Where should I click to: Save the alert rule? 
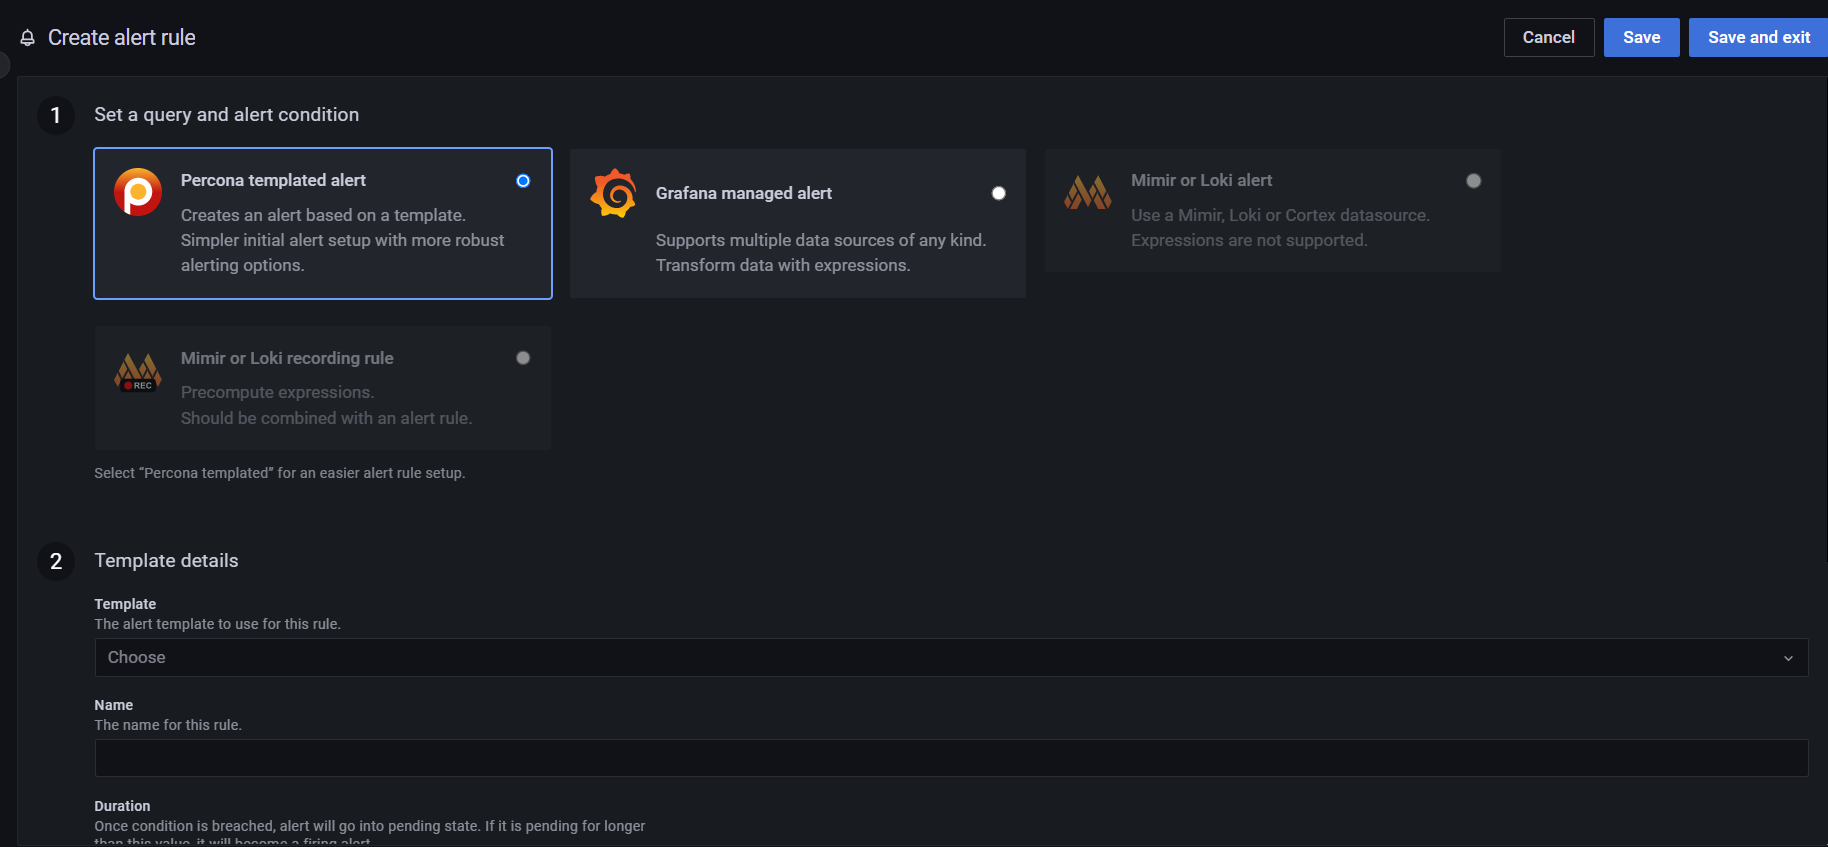tap(1641, 37)
